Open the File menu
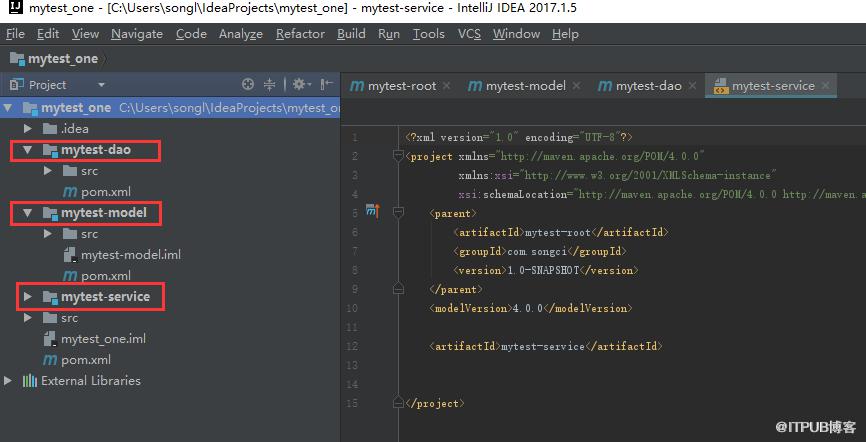866x442 pixels. 15,34
